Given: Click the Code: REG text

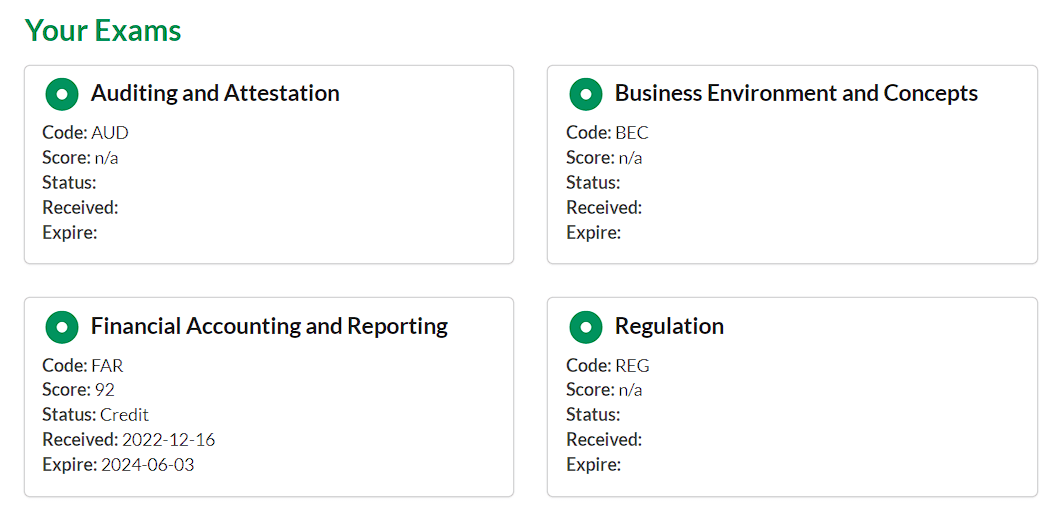Looking at the screenshot, I should pyautogui.click(x=608, y=365).
